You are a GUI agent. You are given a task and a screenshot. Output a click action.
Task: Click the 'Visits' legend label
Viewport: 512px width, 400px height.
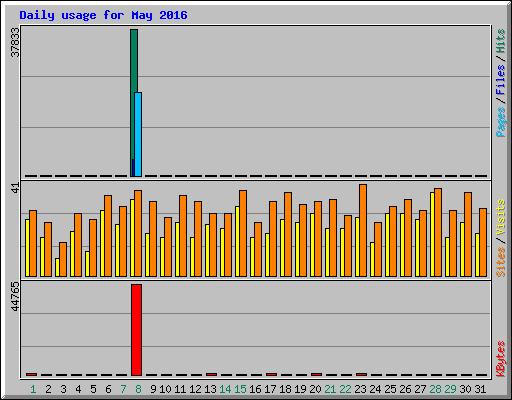[x=500, y=217]
